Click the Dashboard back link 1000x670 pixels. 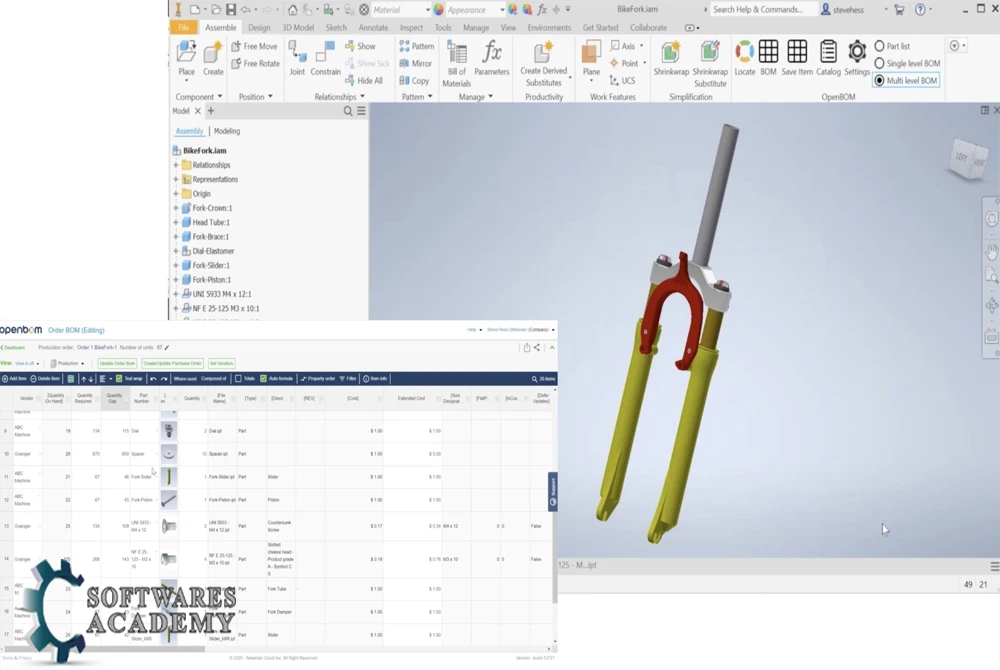click(13, 347)
